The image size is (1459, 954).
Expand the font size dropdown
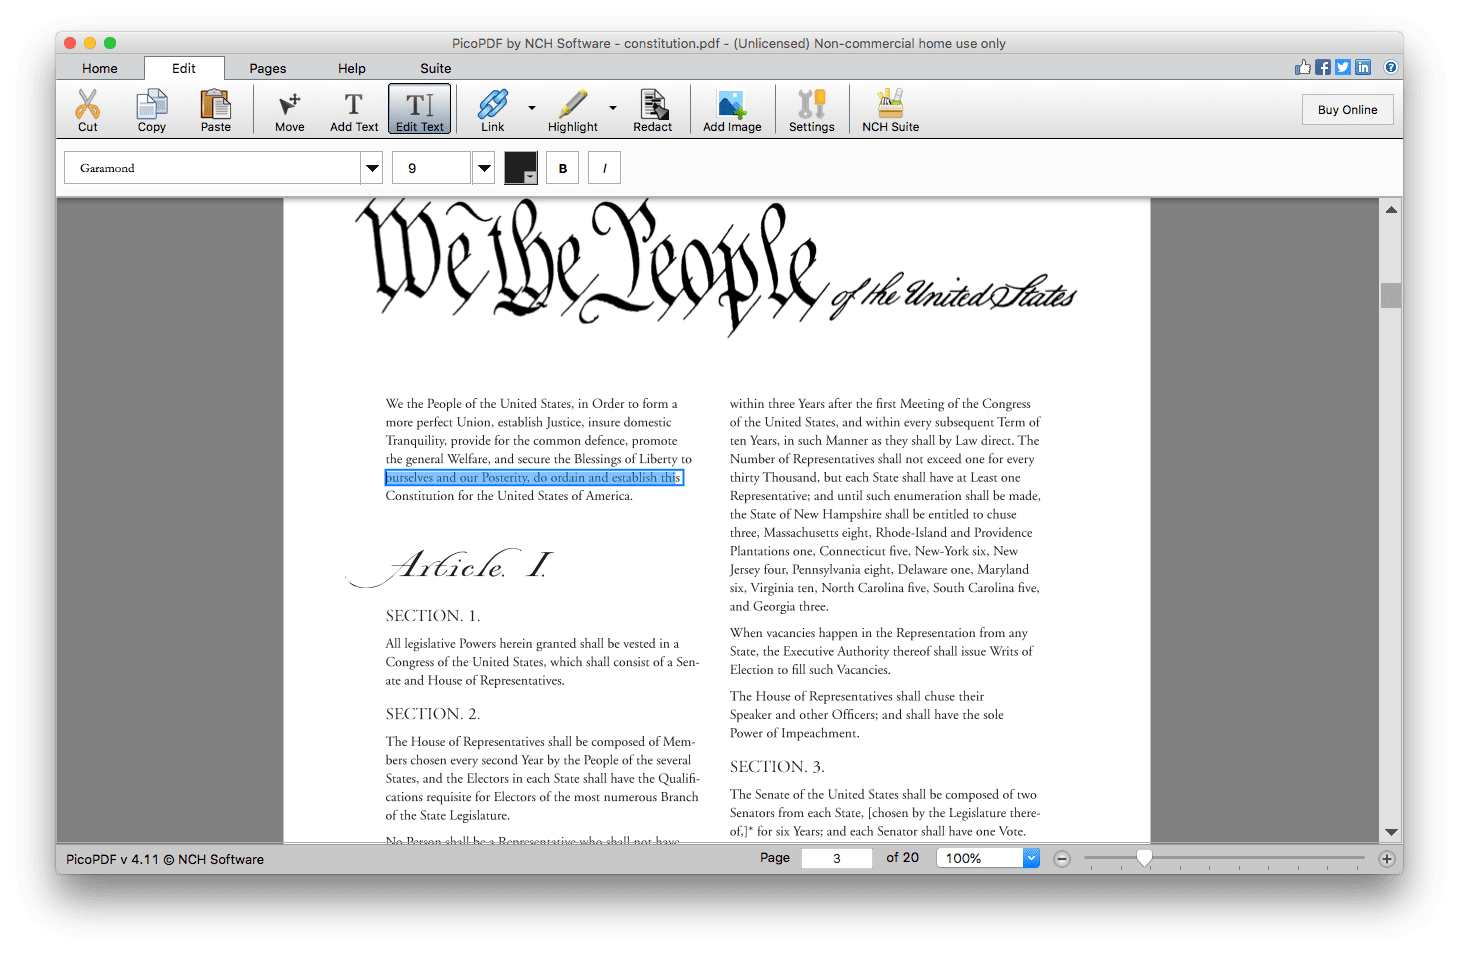point(484,167)
